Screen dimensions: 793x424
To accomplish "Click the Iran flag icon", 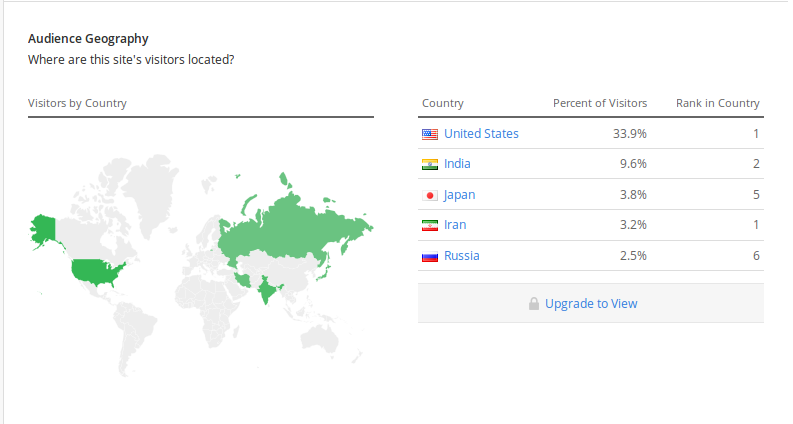I will point(430,225).
